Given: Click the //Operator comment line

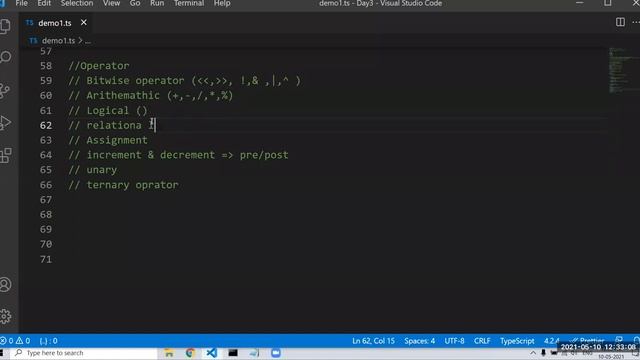Looking at the screenshot, I should click(99, 66).
